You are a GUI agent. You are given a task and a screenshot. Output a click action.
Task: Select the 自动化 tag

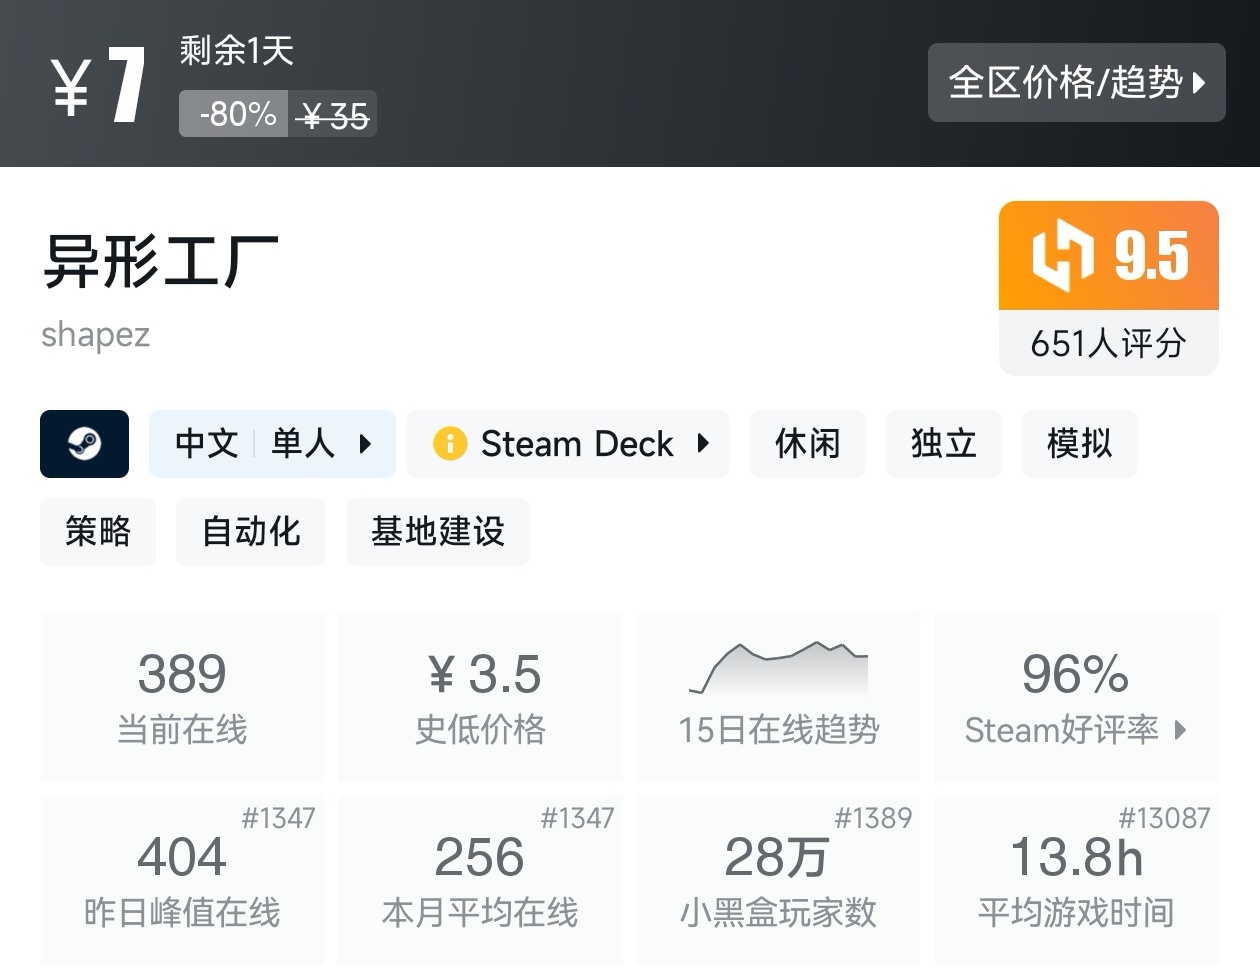250,532
